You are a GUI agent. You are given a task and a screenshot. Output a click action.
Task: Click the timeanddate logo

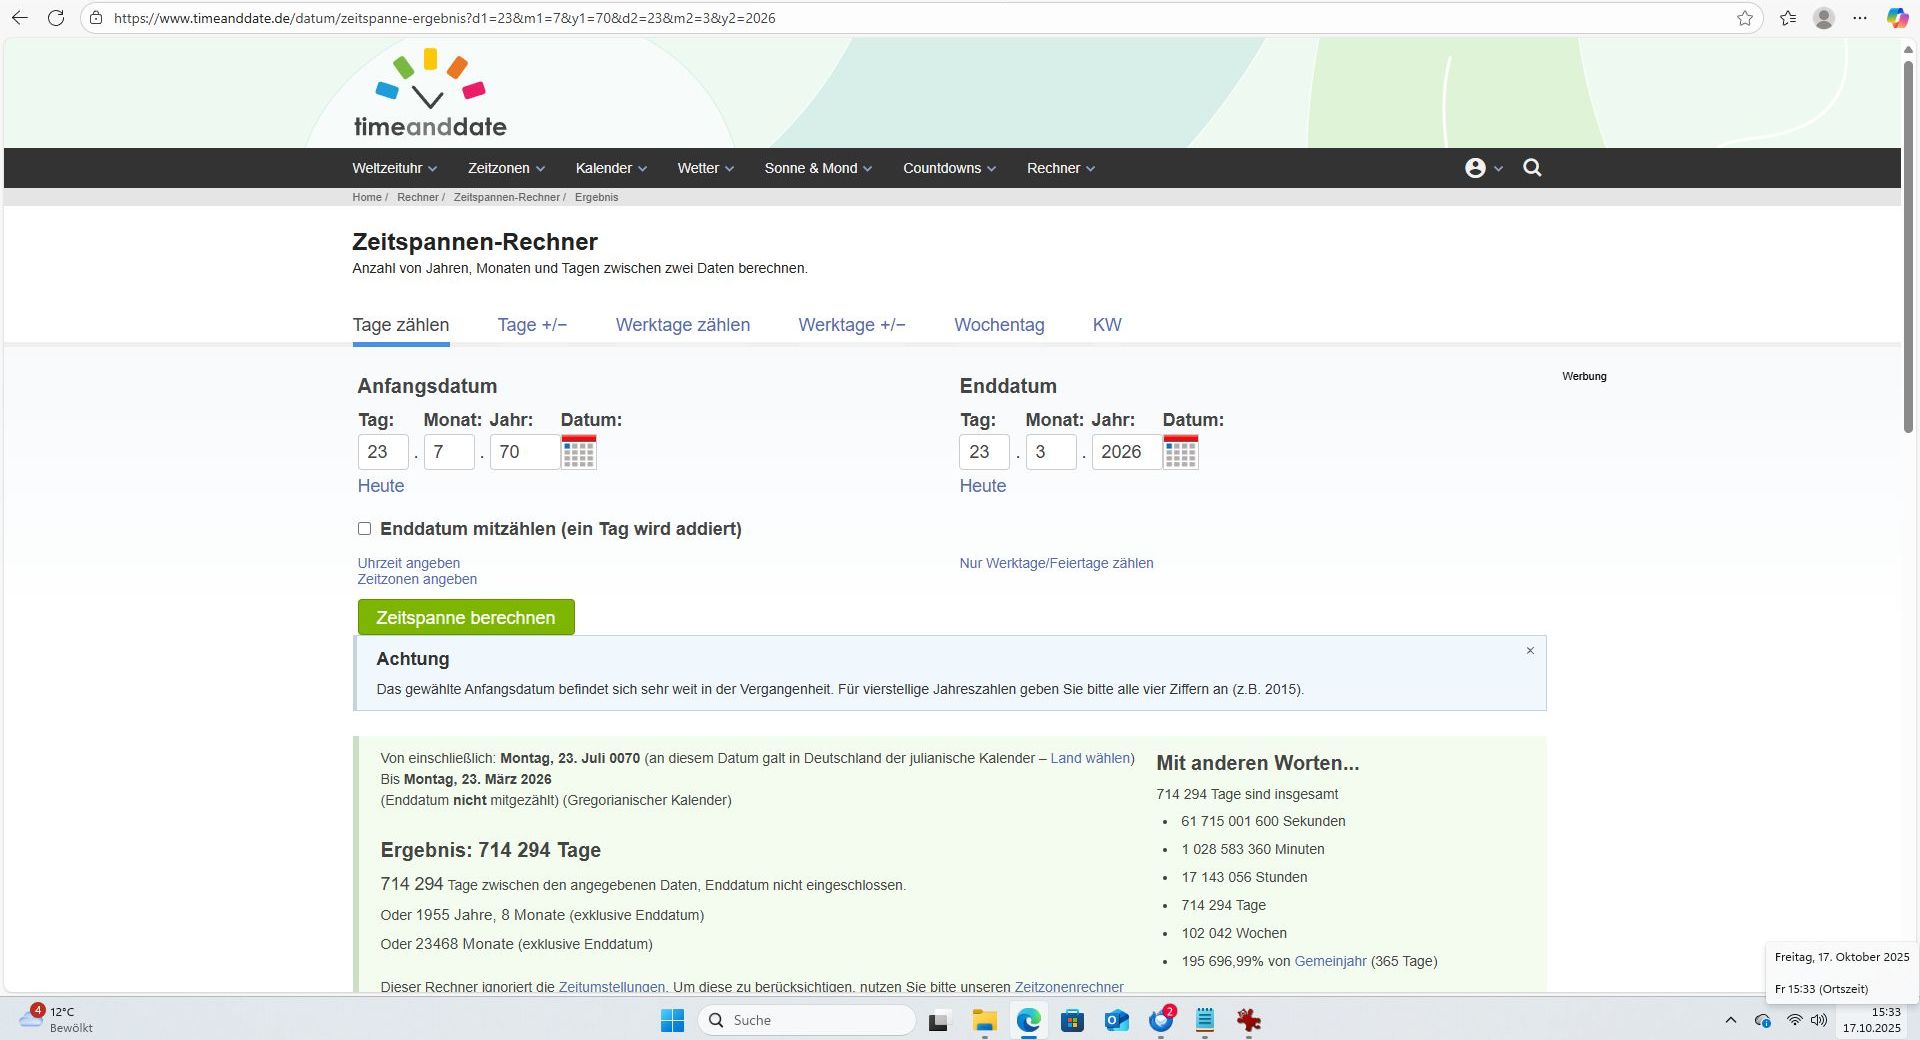[x=430, y=95]
